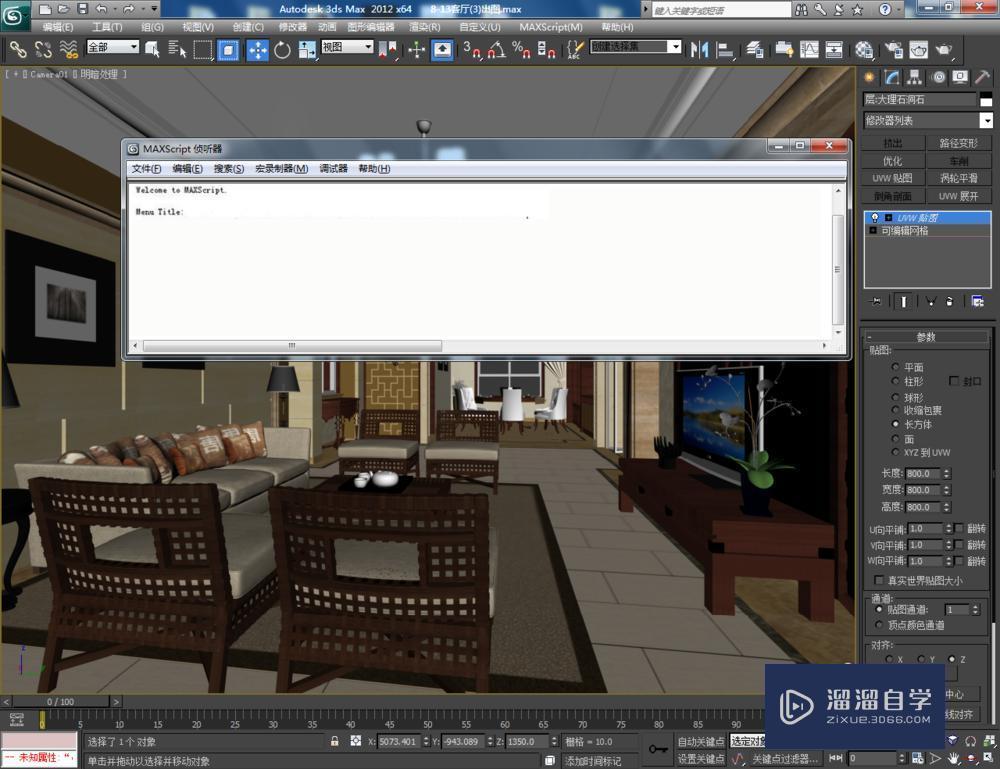Screen dimensions: 1000x769
Task: Activate Select and Scale tool
Action: click(x=307, y=49)
